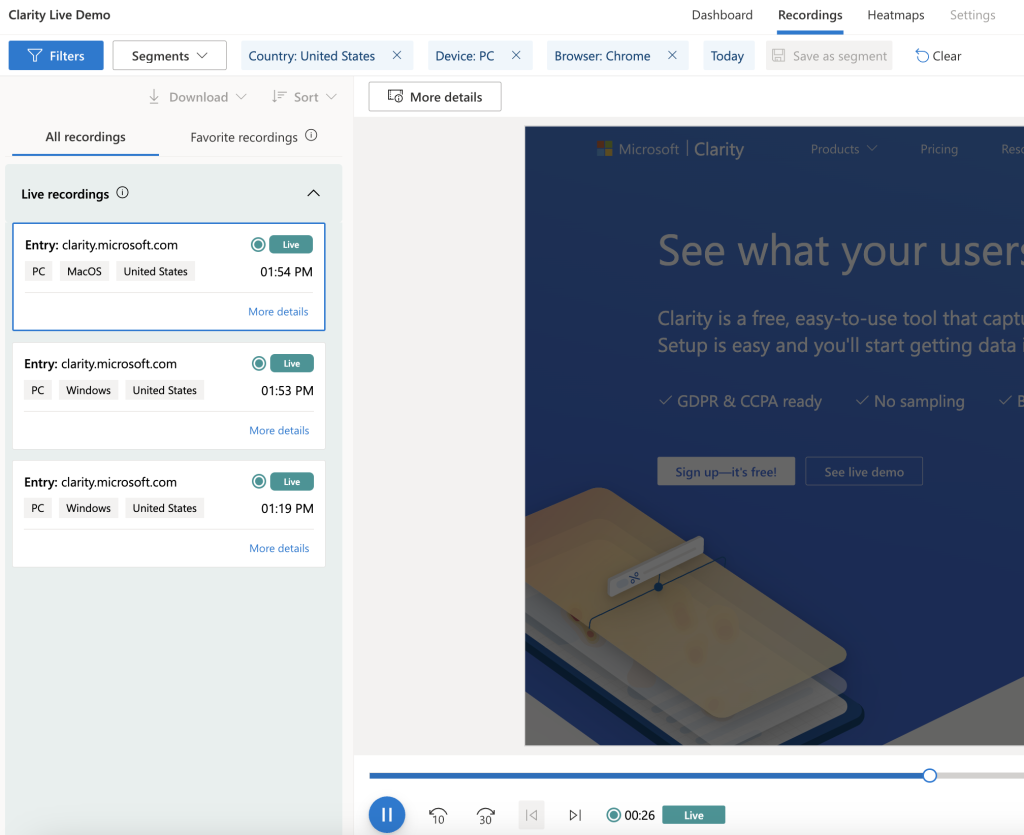Go to the Dashboard tab
The image size is (1024, 835).
pos(722,15)
